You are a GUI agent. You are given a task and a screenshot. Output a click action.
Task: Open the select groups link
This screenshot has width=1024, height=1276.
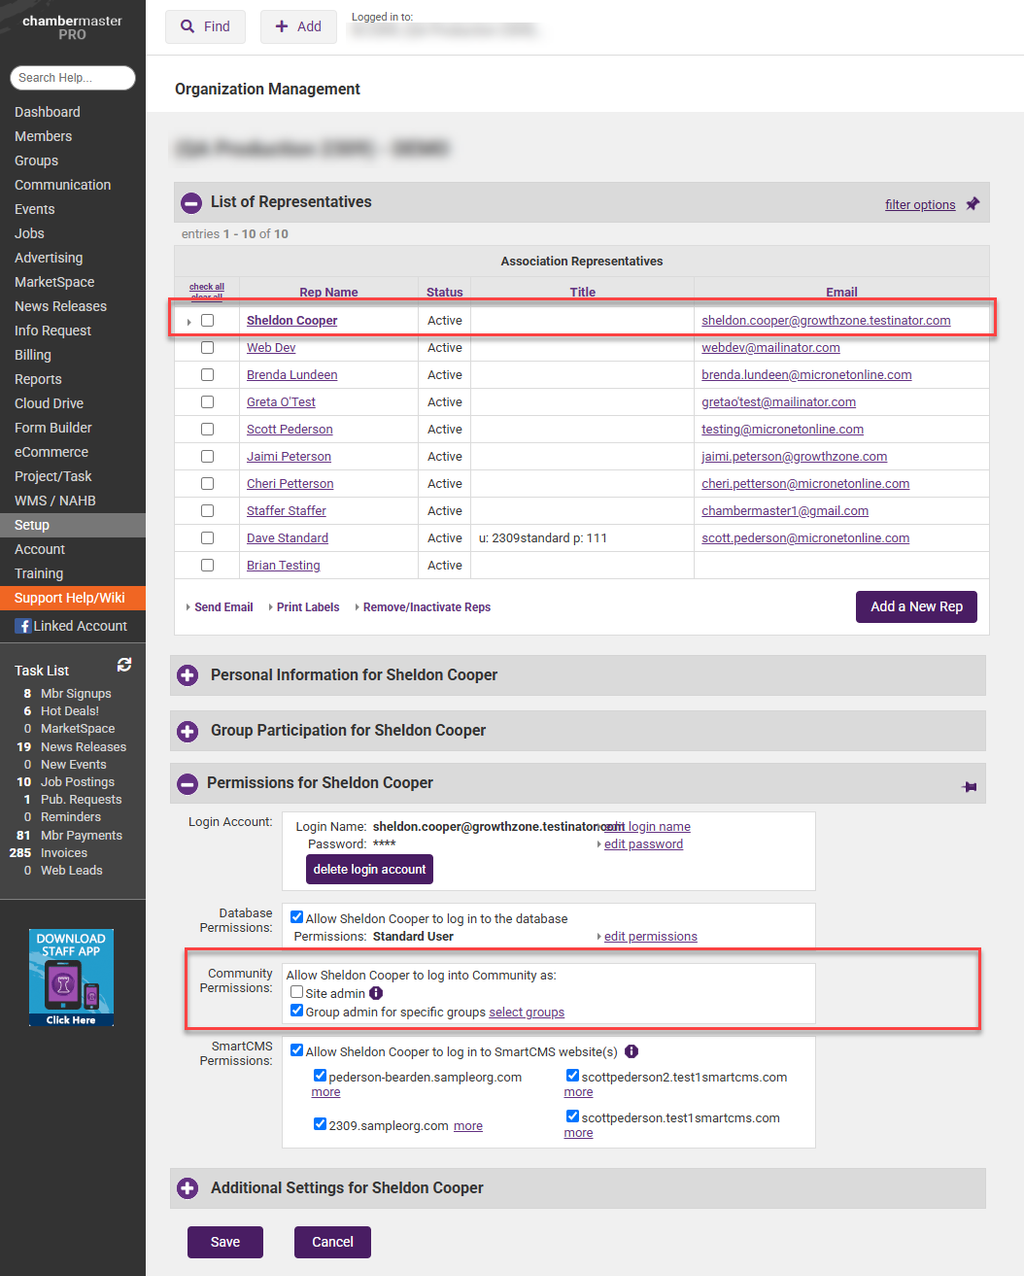pyautogui.click(x=526, y=1012)
